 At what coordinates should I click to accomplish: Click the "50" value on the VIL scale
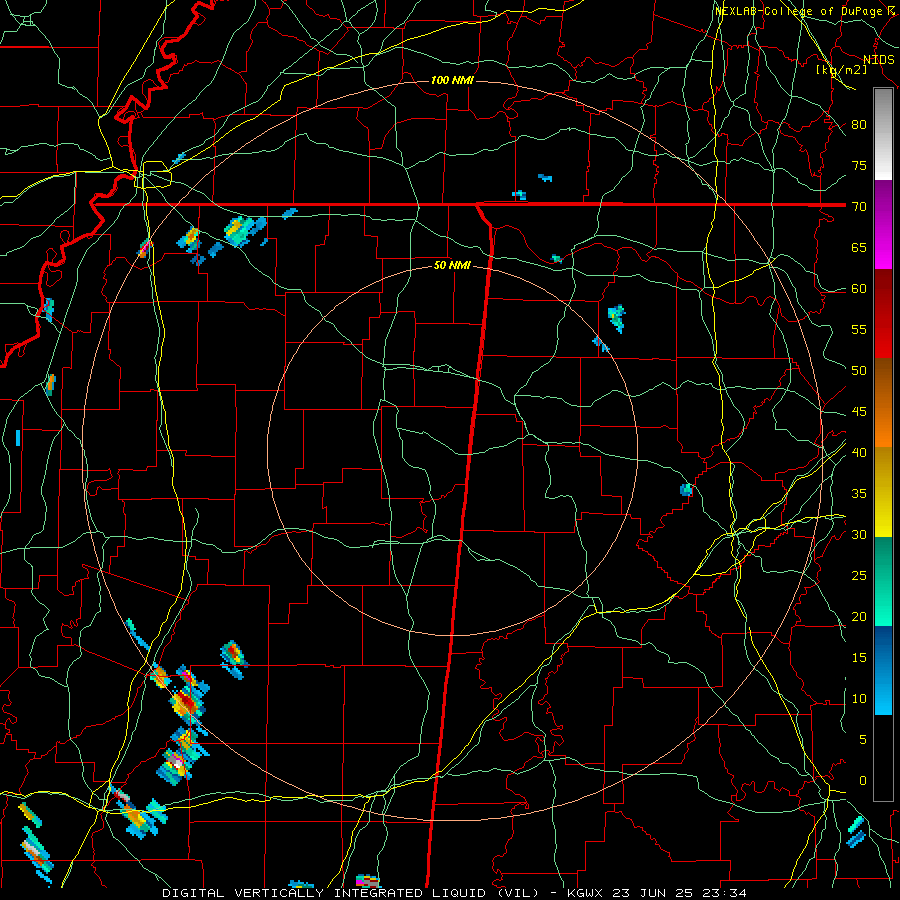(859, 371)
